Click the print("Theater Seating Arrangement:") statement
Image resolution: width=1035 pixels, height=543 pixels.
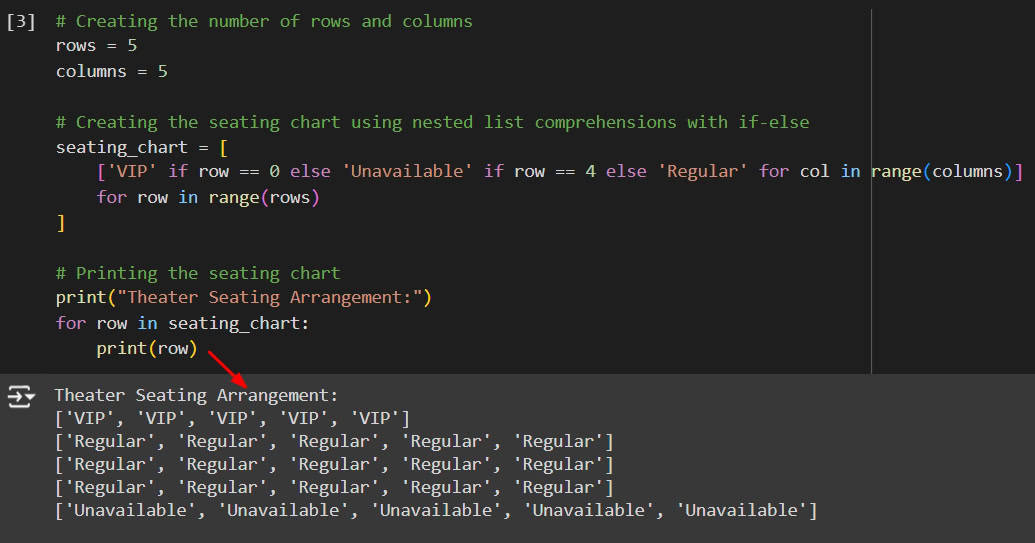(243, 298)
